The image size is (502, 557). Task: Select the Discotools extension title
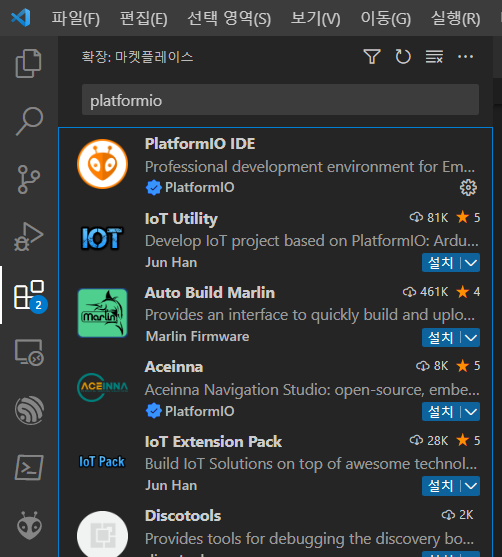[183, 516]
